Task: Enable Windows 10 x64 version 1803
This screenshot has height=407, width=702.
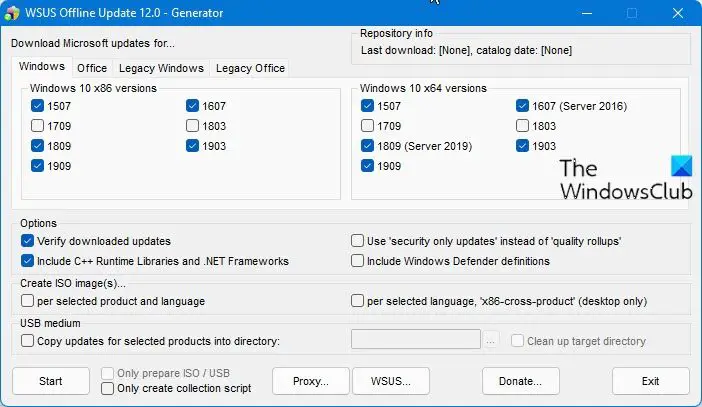Action: tap(522, 125)
